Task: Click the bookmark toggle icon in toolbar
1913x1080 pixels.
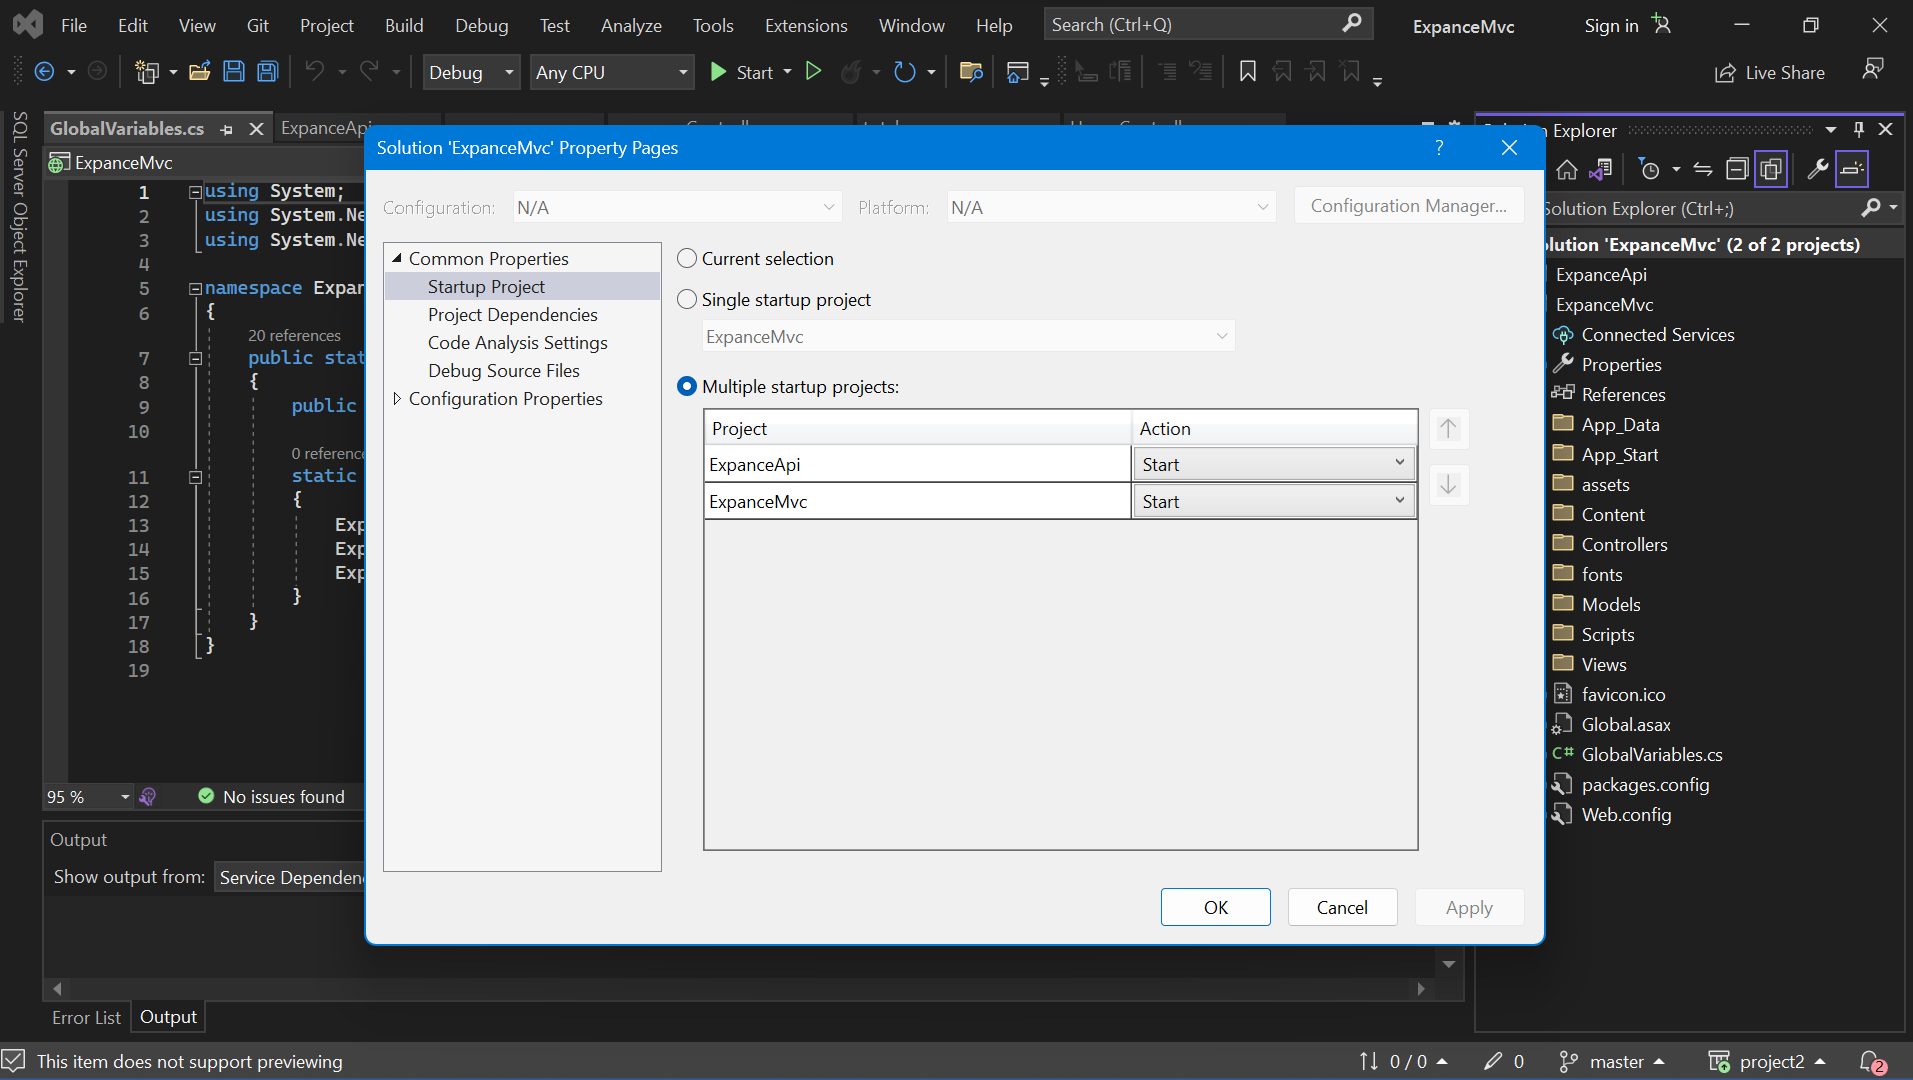Action: pyautogui.click(x=1247, y=72)
